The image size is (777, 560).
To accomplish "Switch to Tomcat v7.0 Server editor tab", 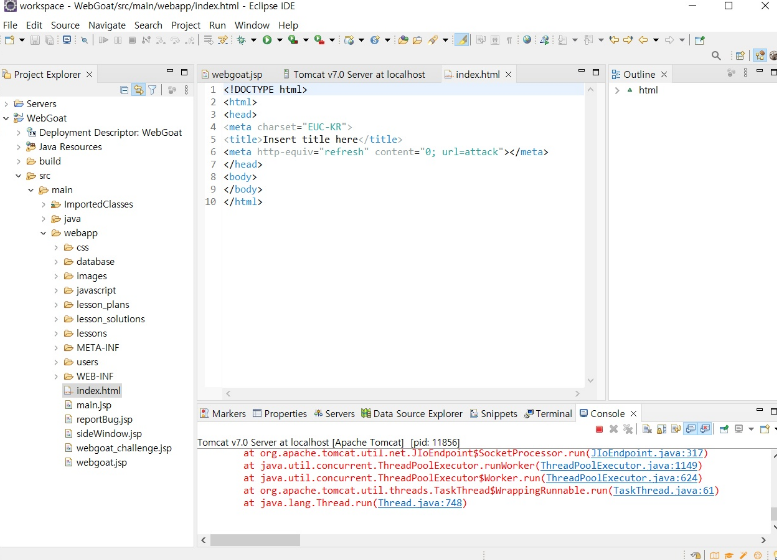I will point(354,74).
